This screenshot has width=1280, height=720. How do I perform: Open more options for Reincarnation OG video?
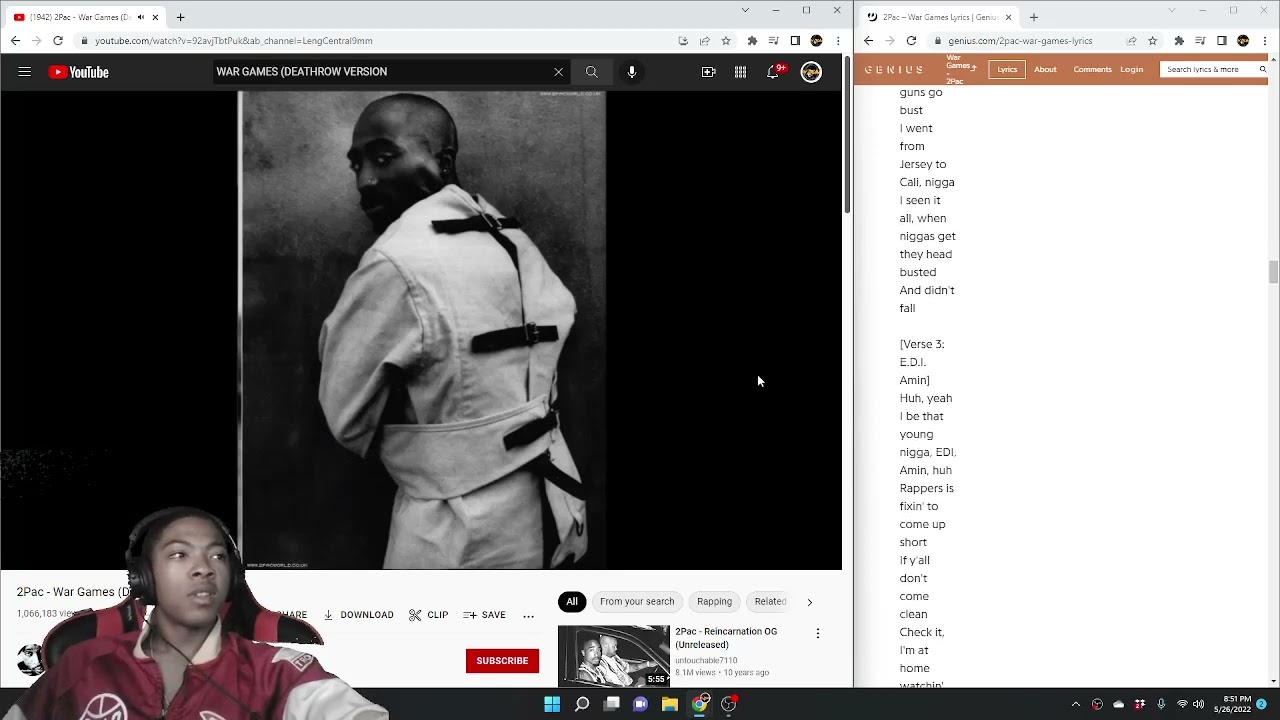click(818, 634)
